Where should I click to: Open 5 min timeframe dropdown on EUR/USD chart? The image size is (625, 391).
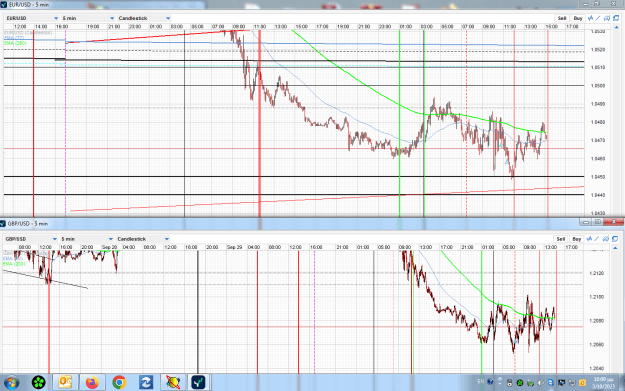pyautogui.click(x=88, y=18)
